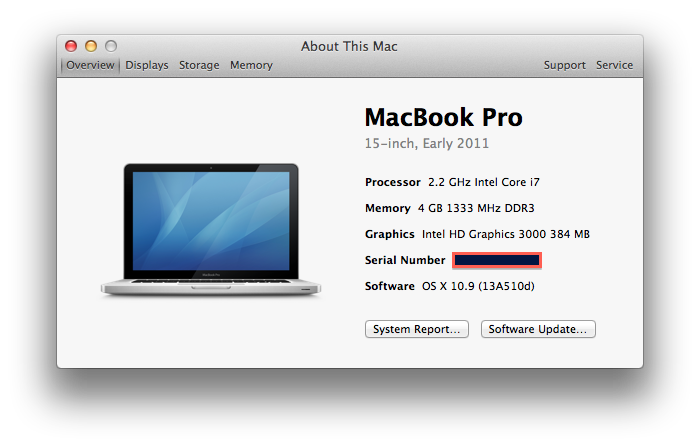Open the Displays tab
The height and width of the screenshot is (447, 700).
click(146, 65)
